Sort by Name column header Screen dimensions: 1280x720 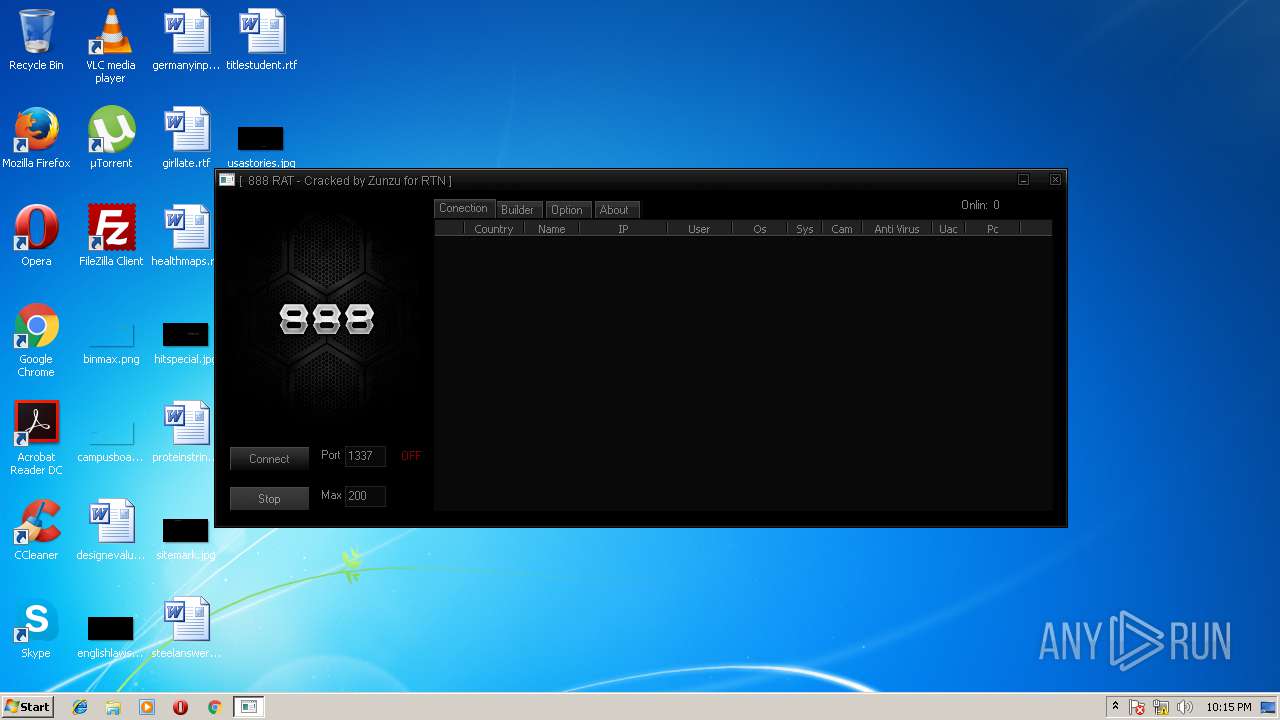[552, 229]
